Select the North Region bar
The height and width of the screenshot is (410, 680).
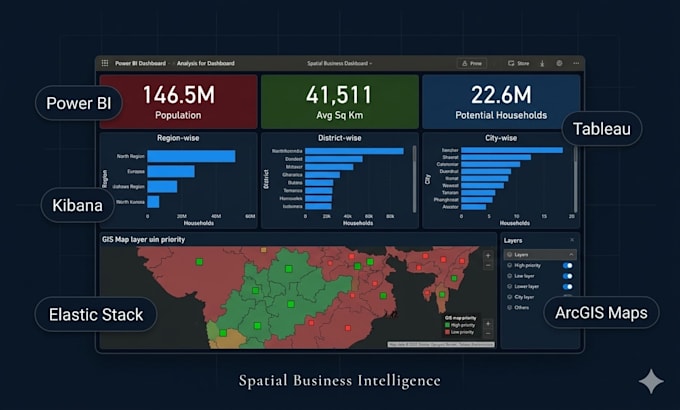pyautogui.click(x=191, y=156)
